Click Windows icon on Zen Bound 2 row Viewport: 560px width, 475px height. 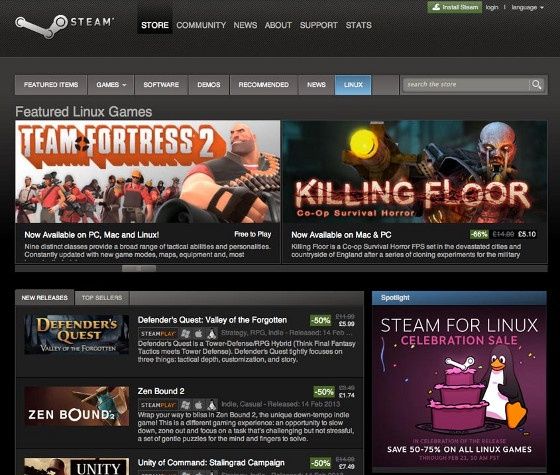185,405
